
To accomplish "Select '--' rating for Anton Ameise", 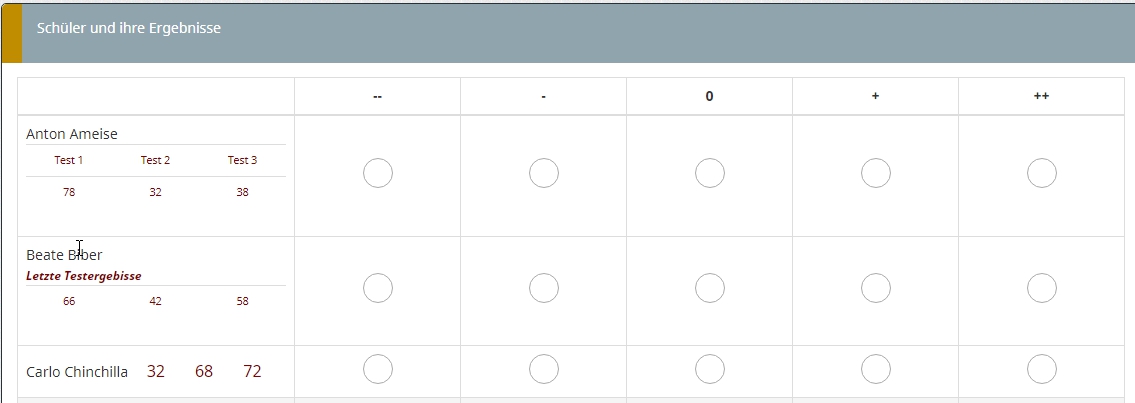I will coord(378,173).
